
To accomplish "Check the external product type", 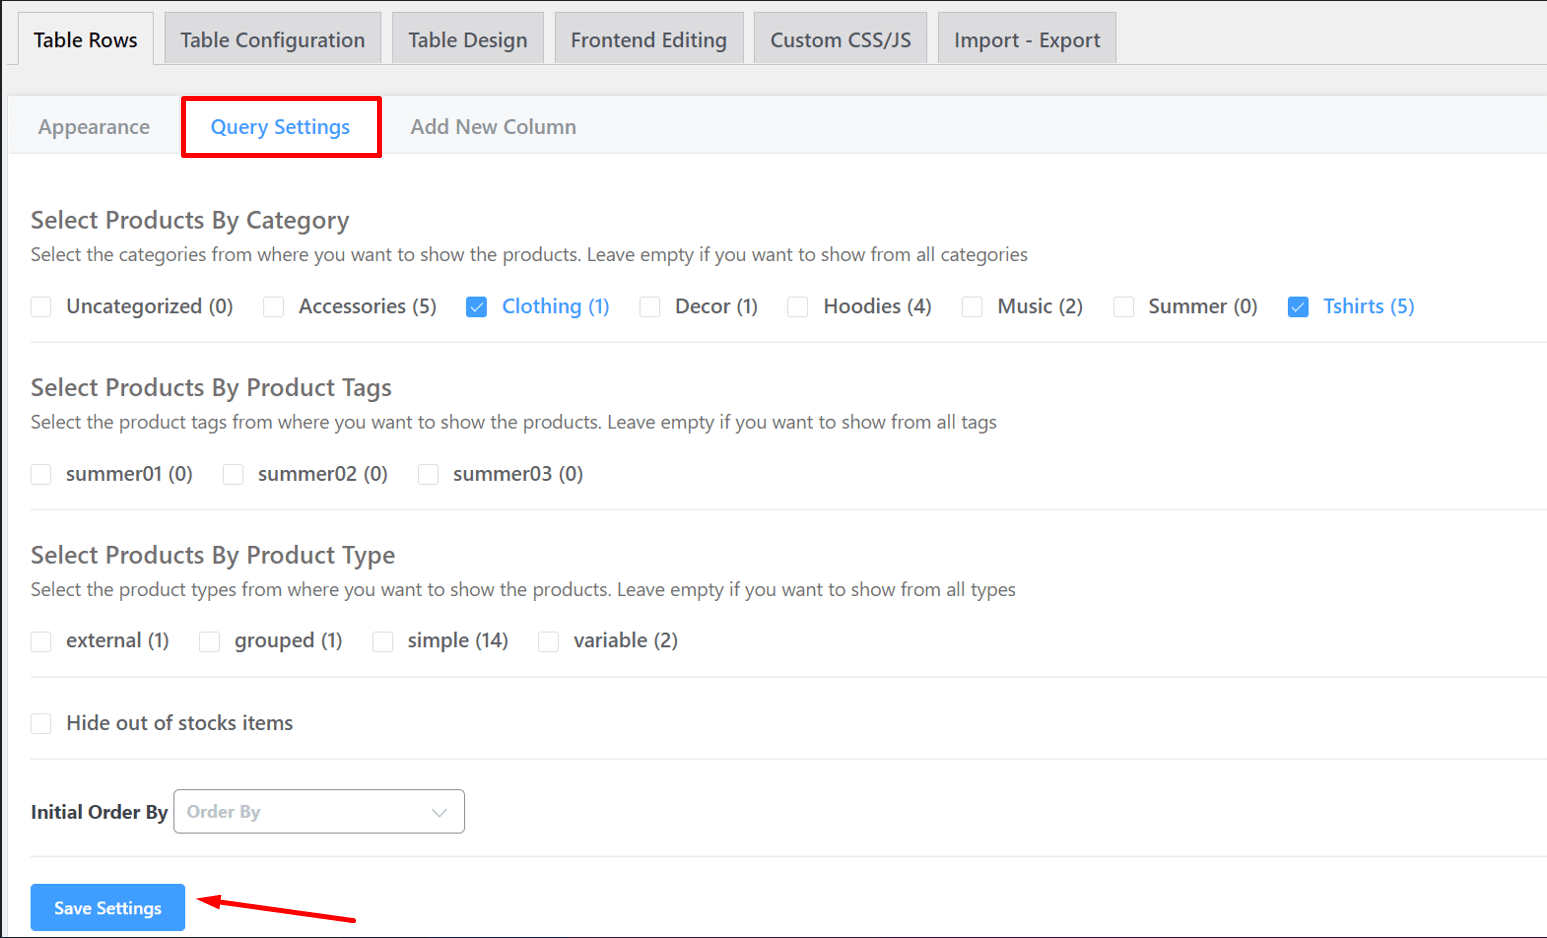I will pyautogui.click(x=40, y=641).
